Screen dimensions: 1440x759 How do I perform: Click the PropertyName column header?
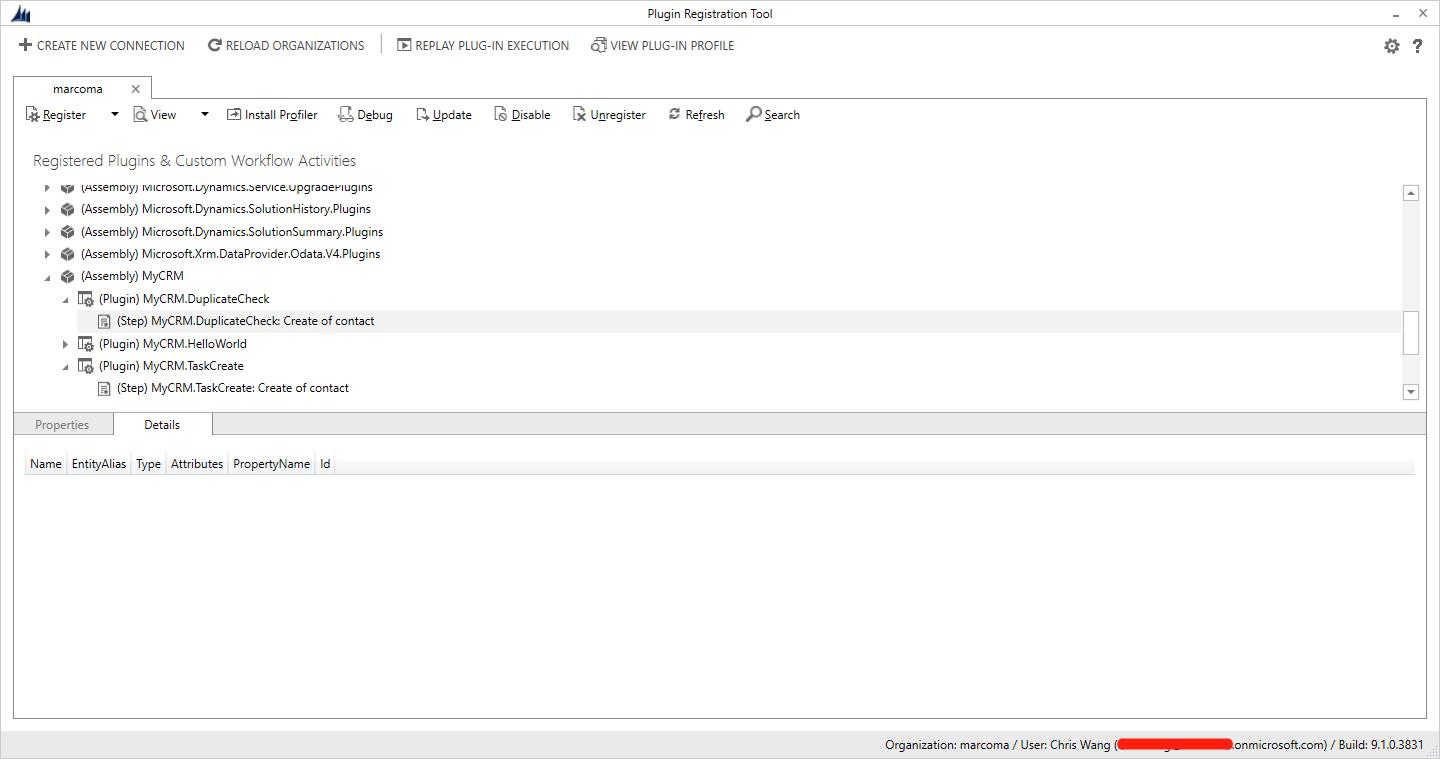271,464
